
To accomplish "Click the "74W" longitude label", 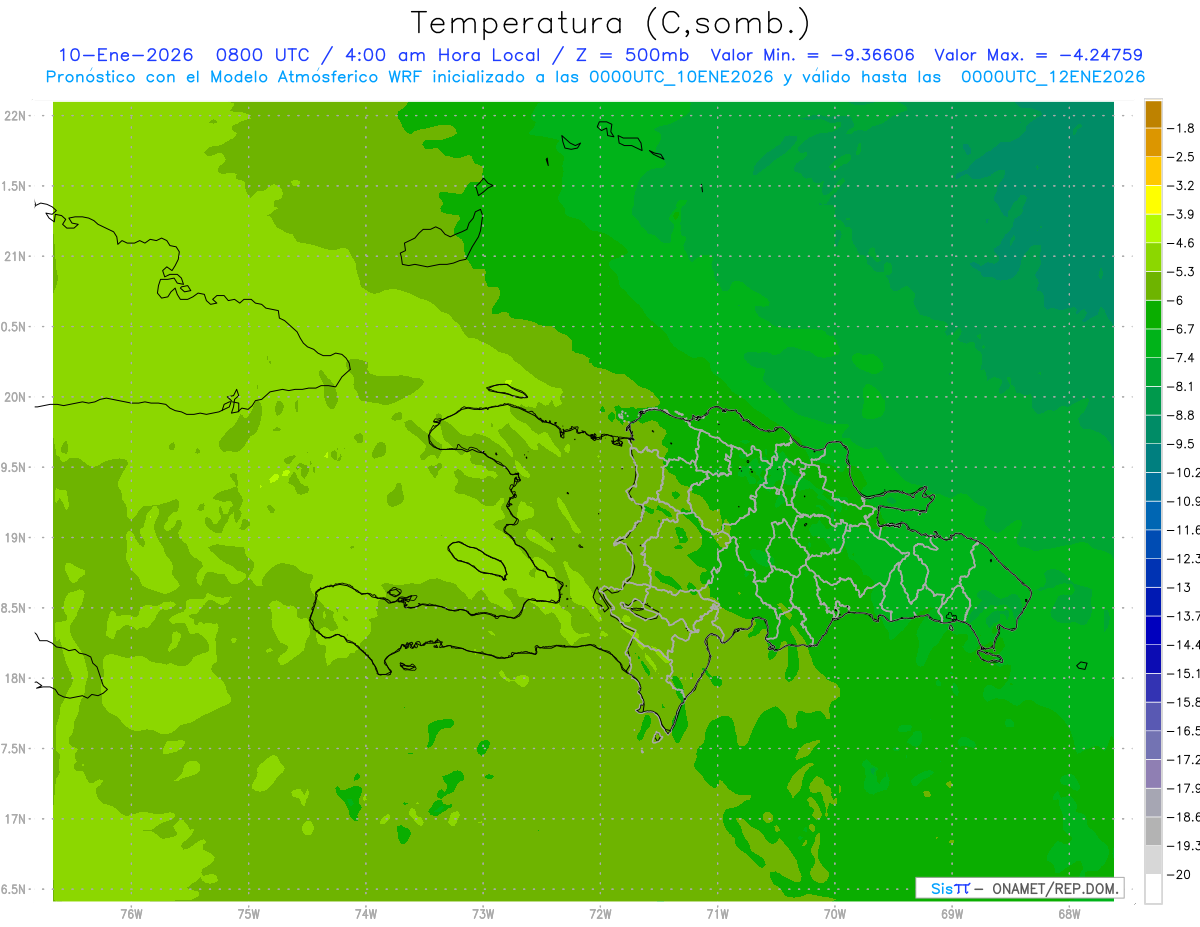I will [366, 913].
